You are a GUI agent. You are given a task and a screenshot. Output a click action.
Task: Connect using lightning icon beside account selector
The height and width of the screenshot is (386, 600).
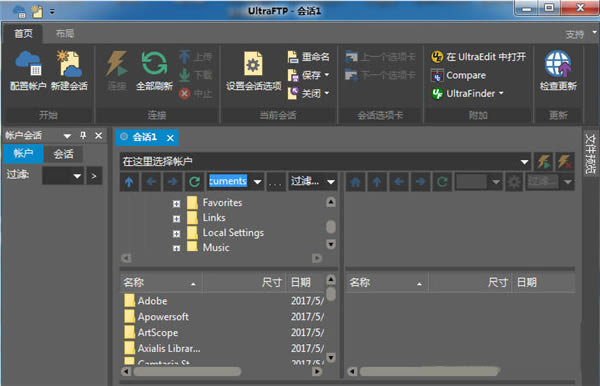(x=544, y=161)
